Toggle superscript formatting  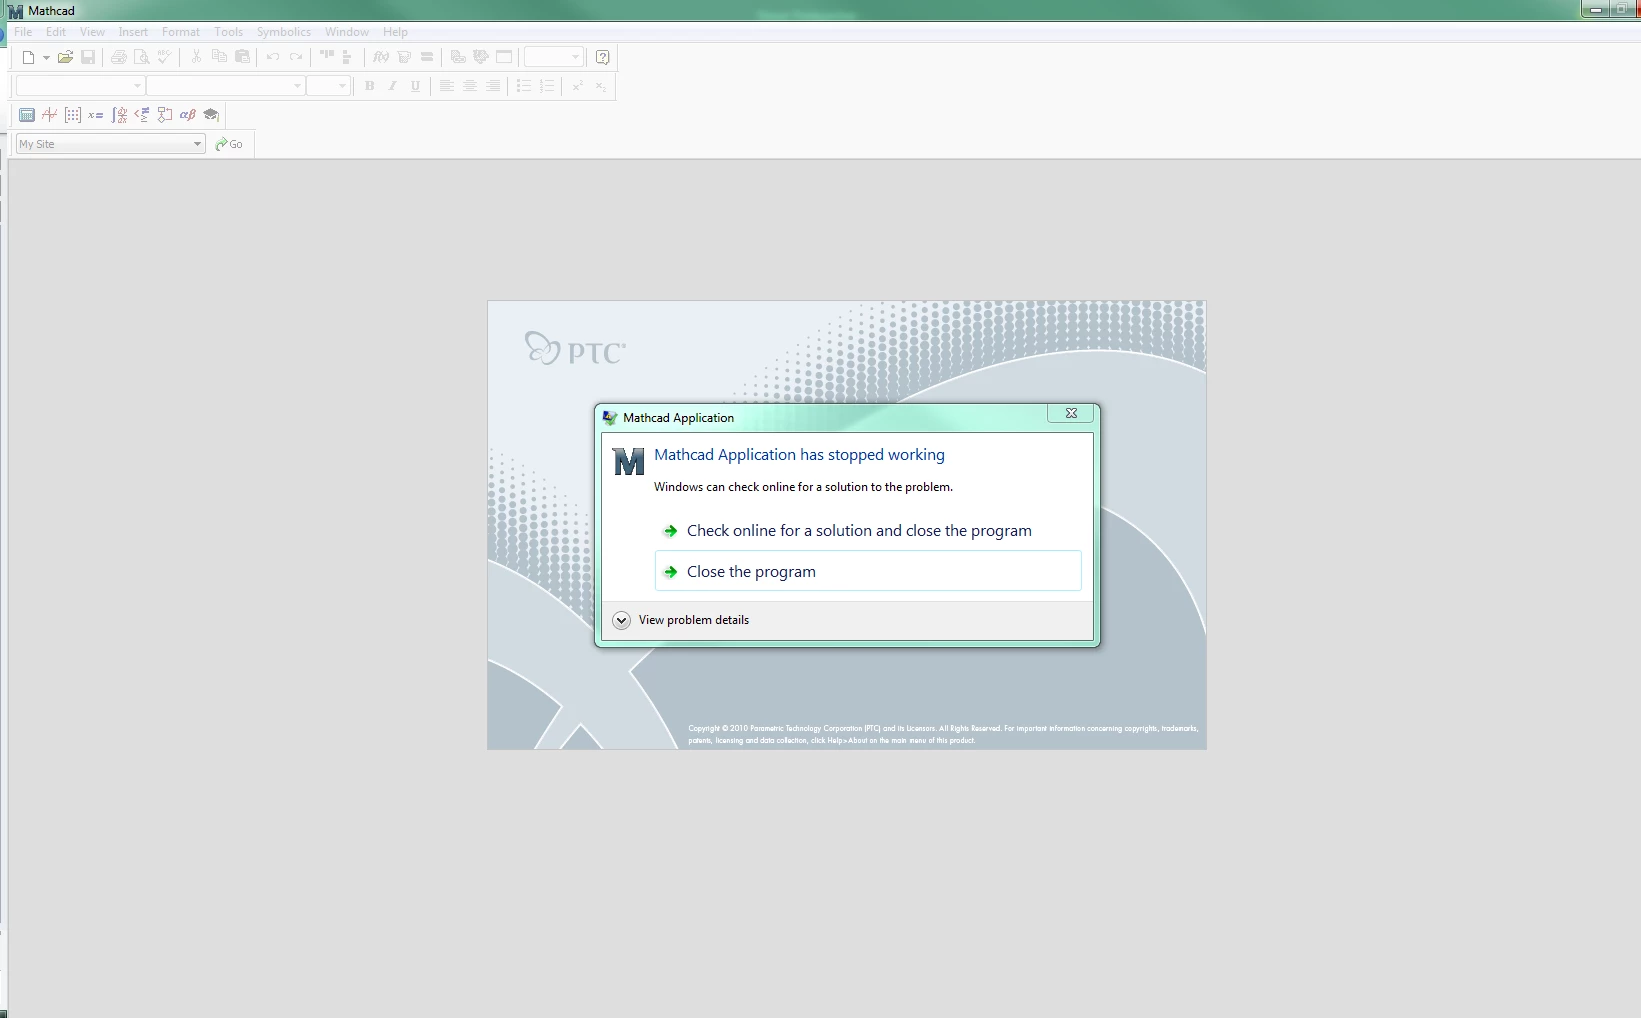[x=578, y=86]
